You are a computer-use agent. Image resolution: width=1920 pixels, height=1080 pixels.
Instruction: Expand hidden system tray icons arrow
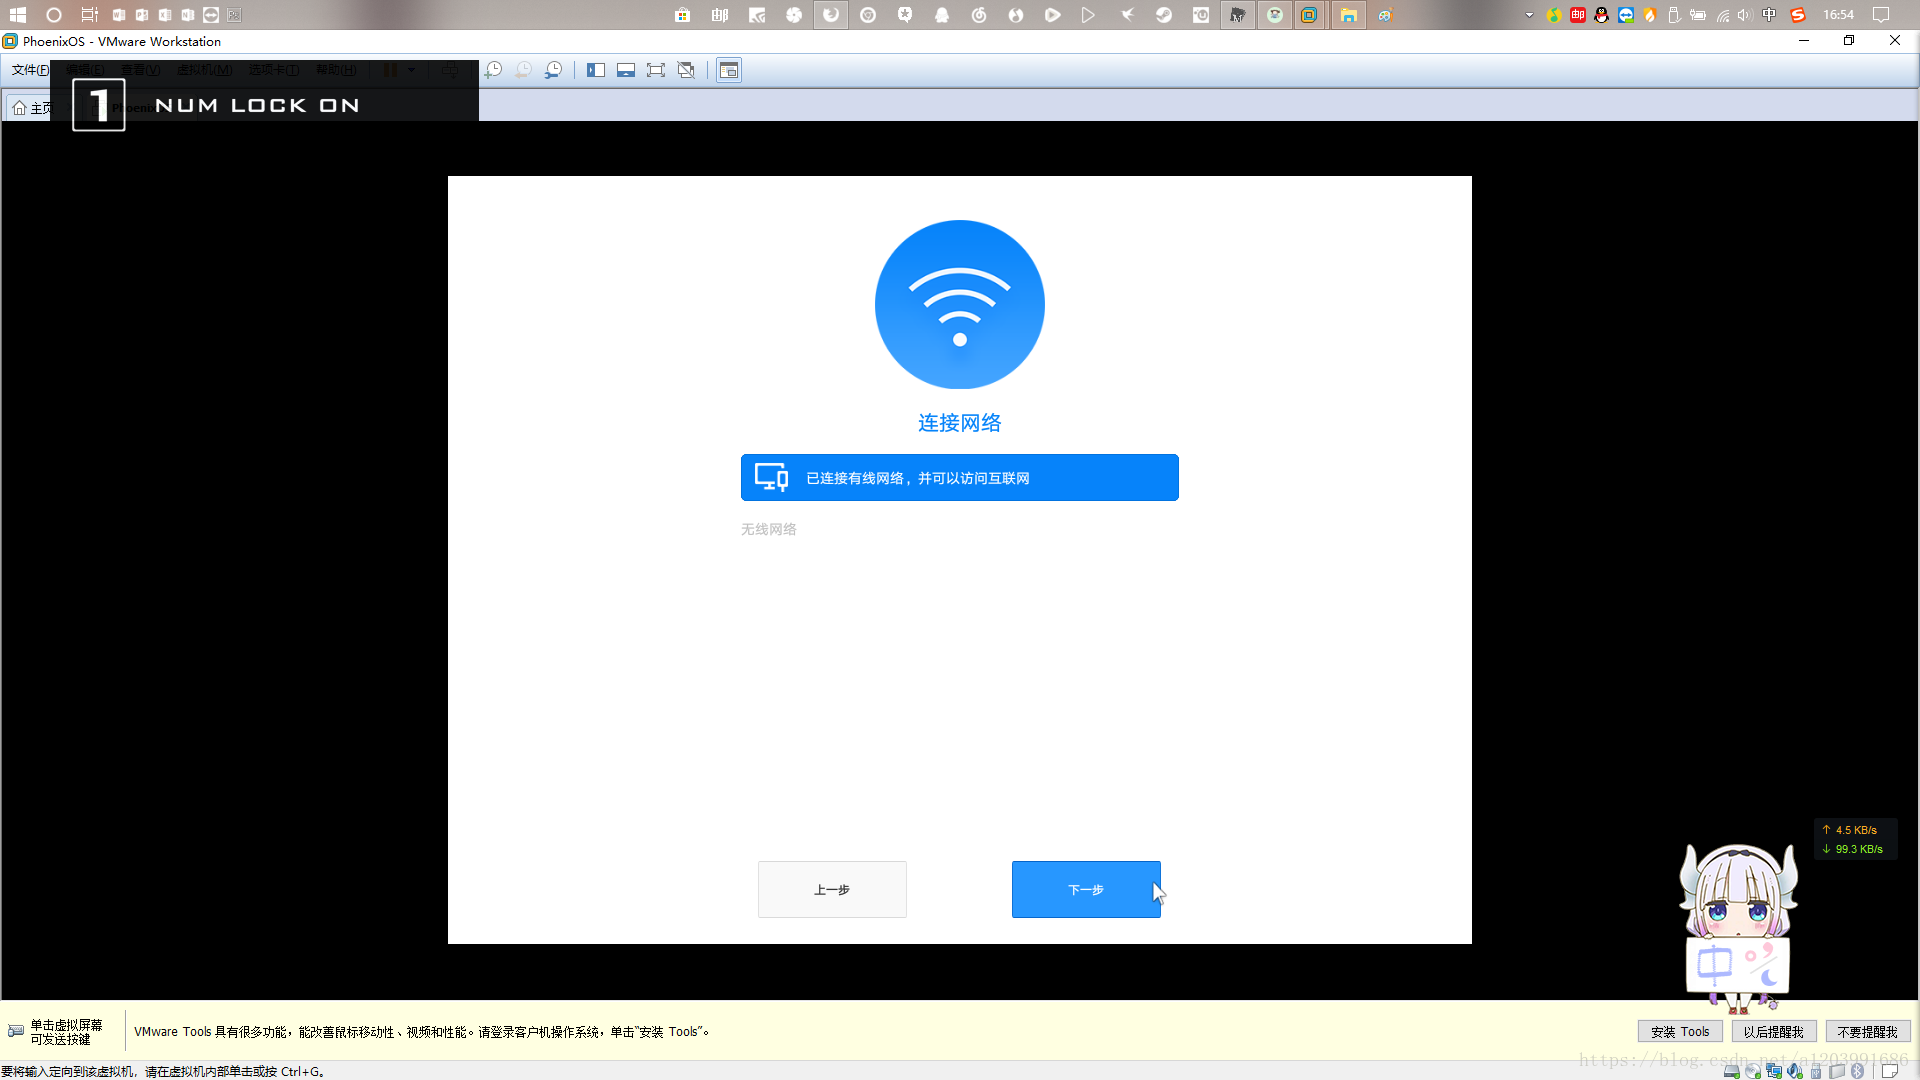coord(1529,15)
